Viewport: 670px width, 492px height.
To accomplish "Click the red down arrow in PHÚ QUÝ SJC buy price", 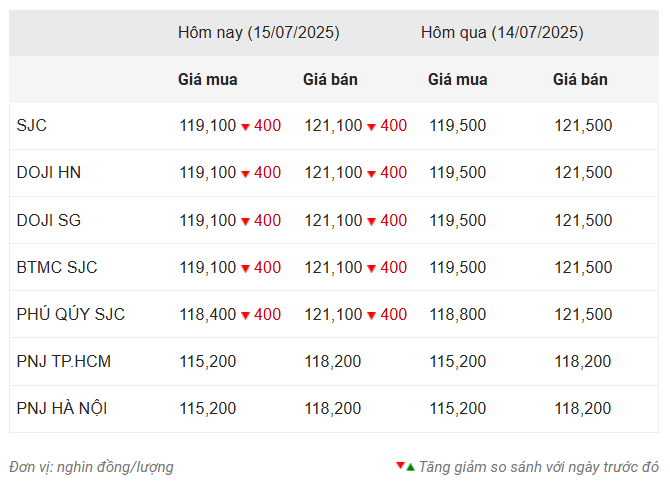I will tap(245, 316).
